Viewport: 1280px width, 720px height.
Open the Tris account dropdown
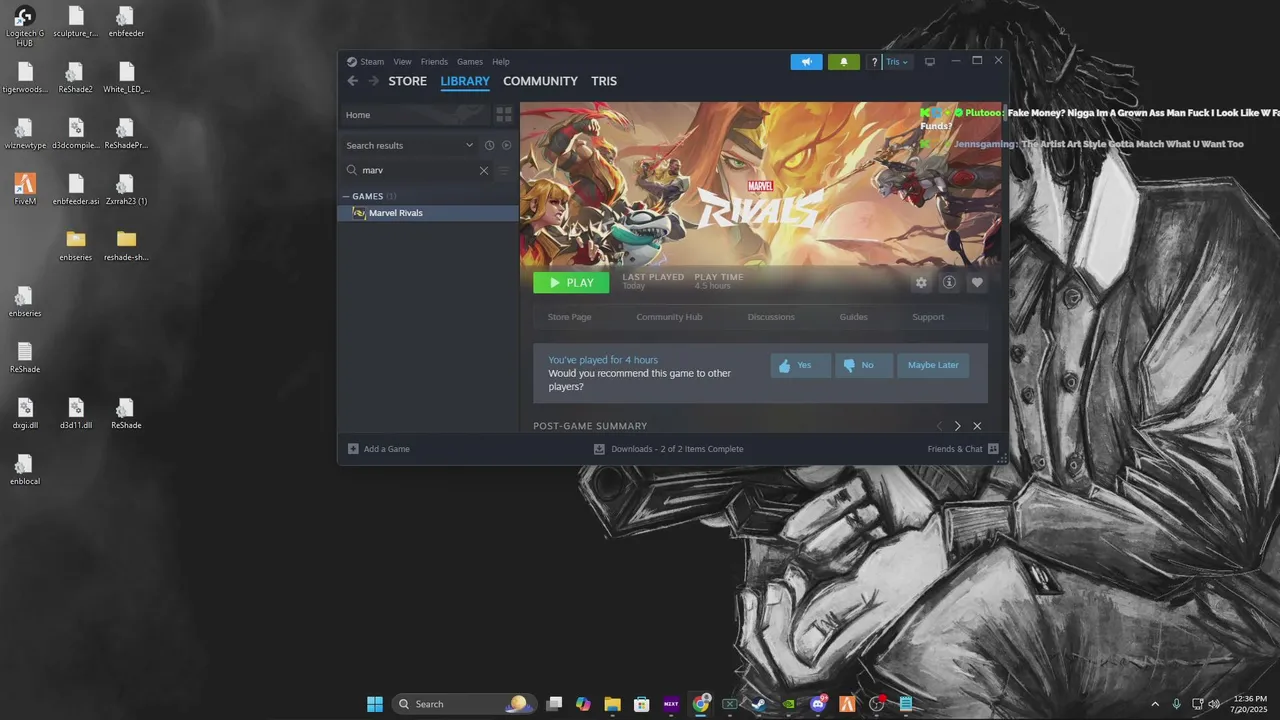point(897,62)
